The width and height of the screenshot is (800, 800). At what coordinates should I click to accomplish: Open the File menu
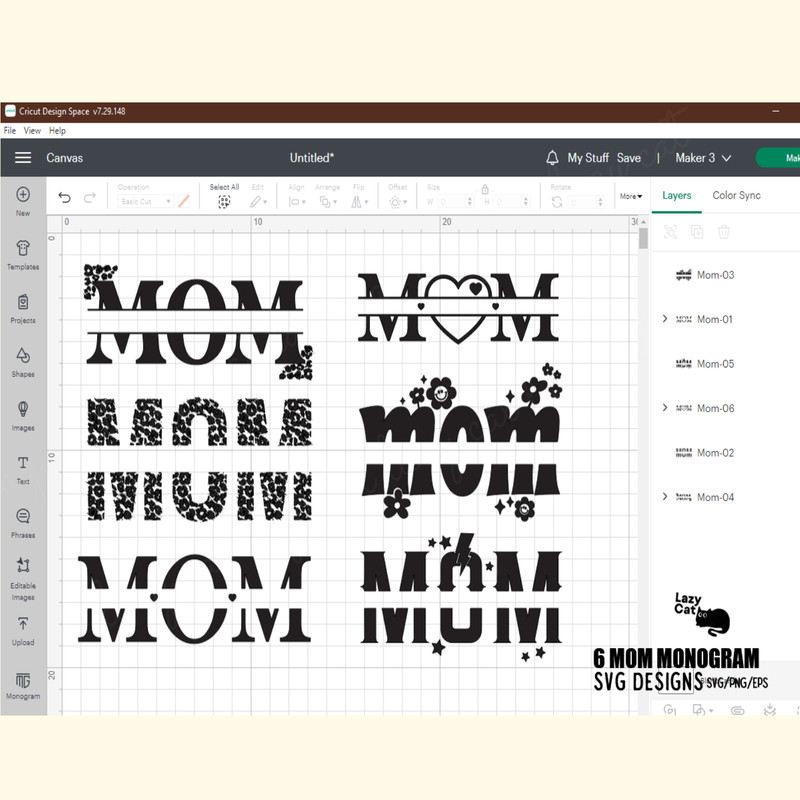point(10,131)
